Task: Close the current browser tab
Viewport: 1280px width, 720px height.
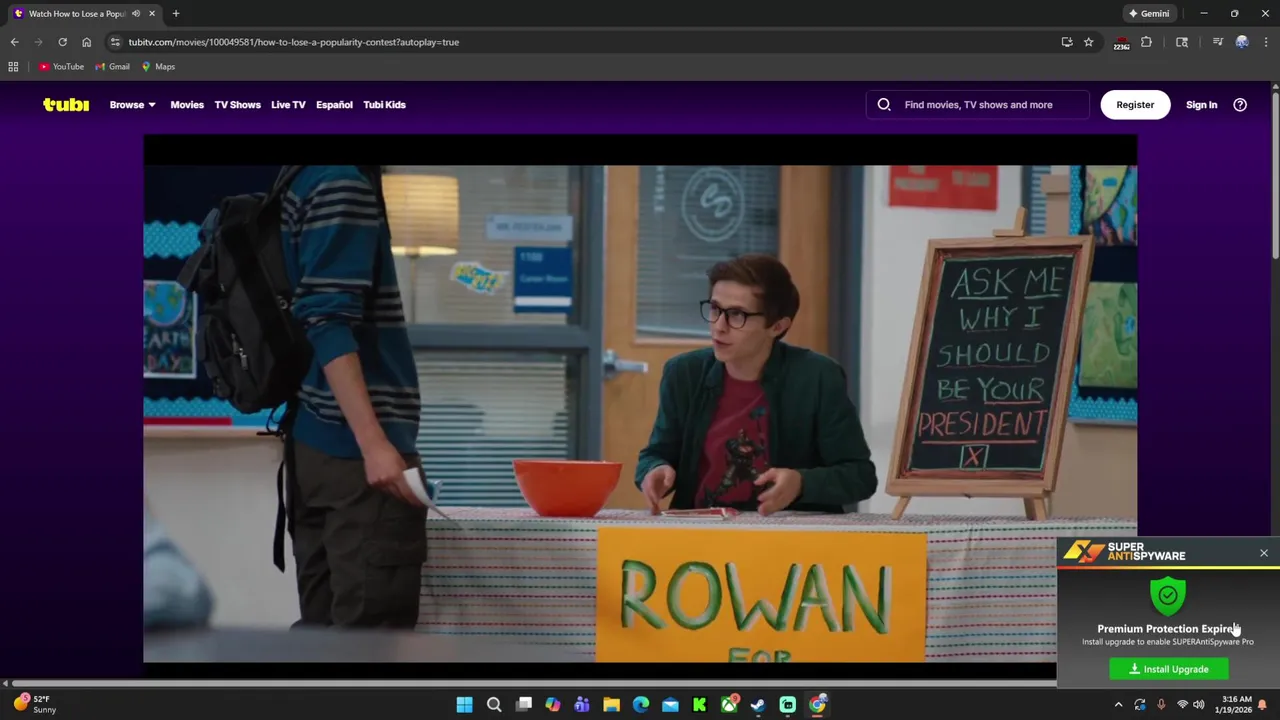Action: coord(152,14)
